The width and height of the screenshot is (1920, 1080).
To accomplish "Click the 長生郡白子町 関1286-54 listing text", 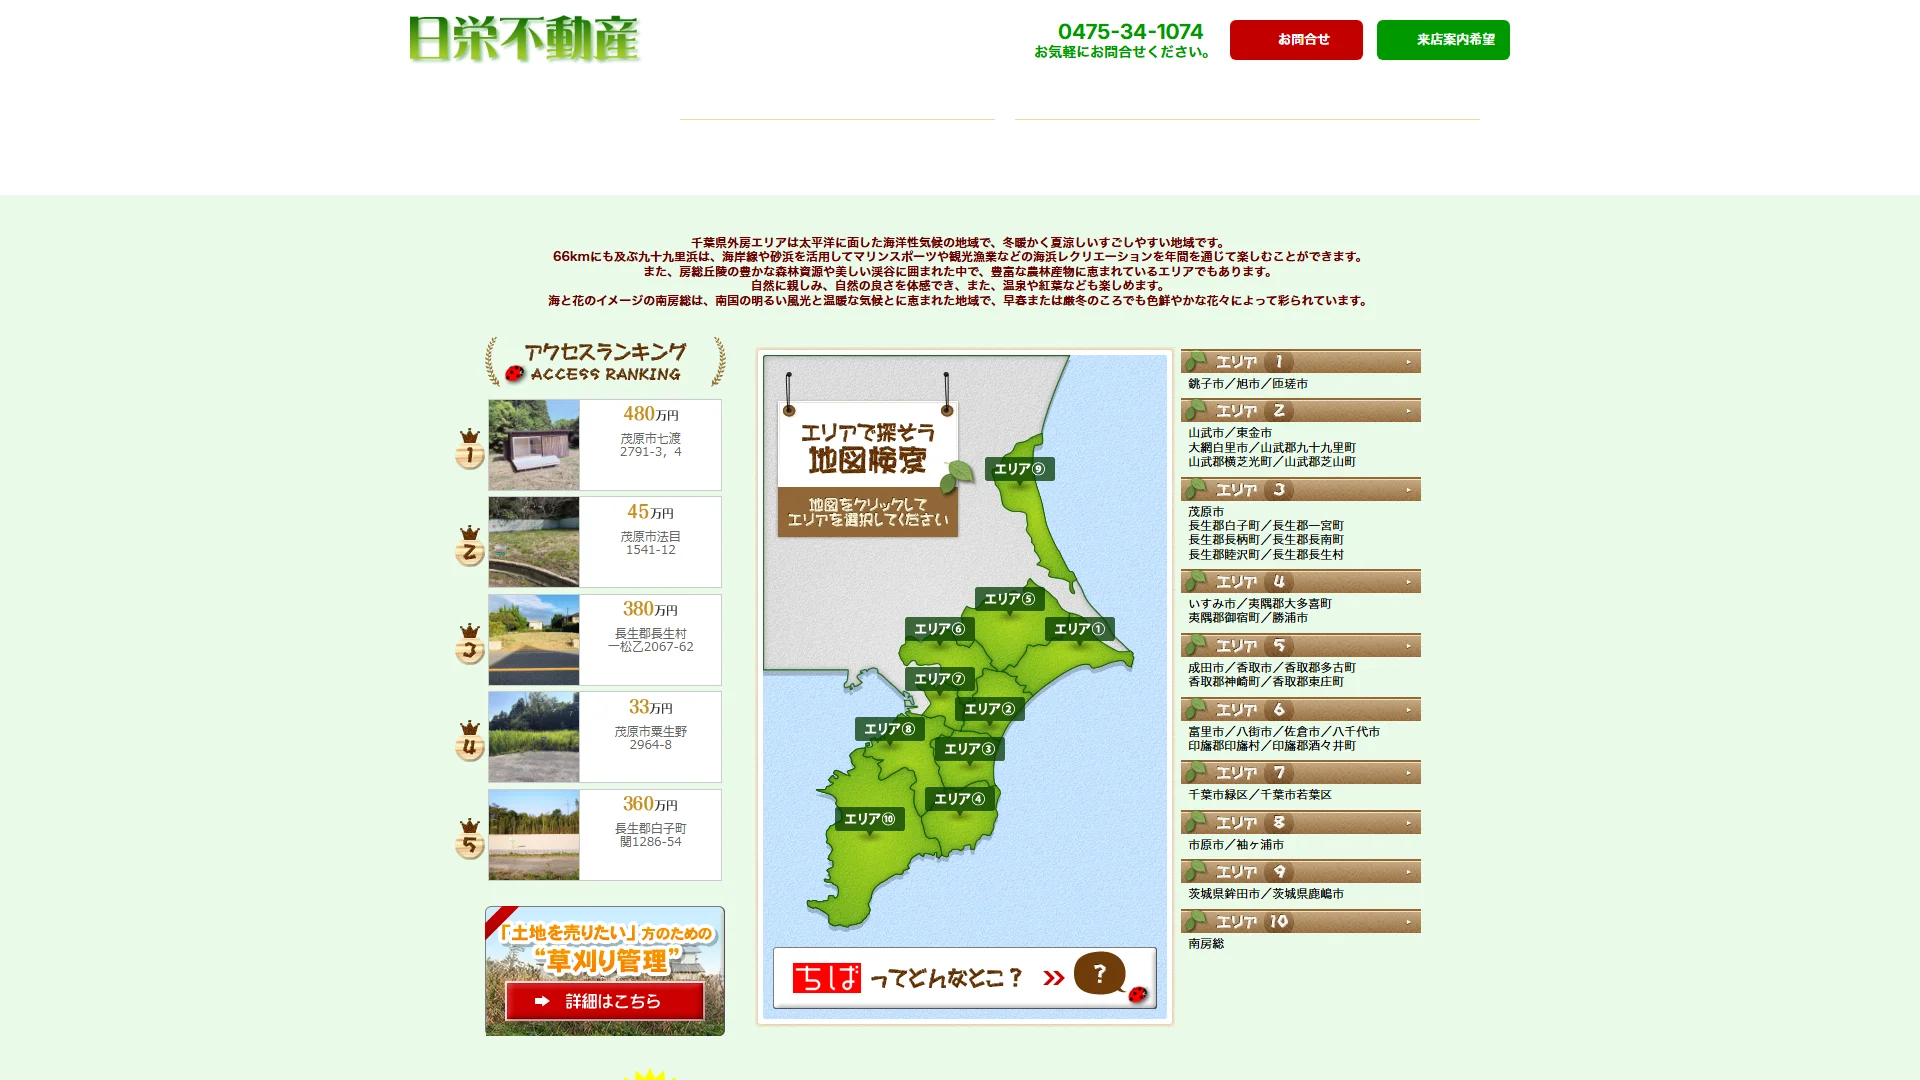I will point(650,835).
